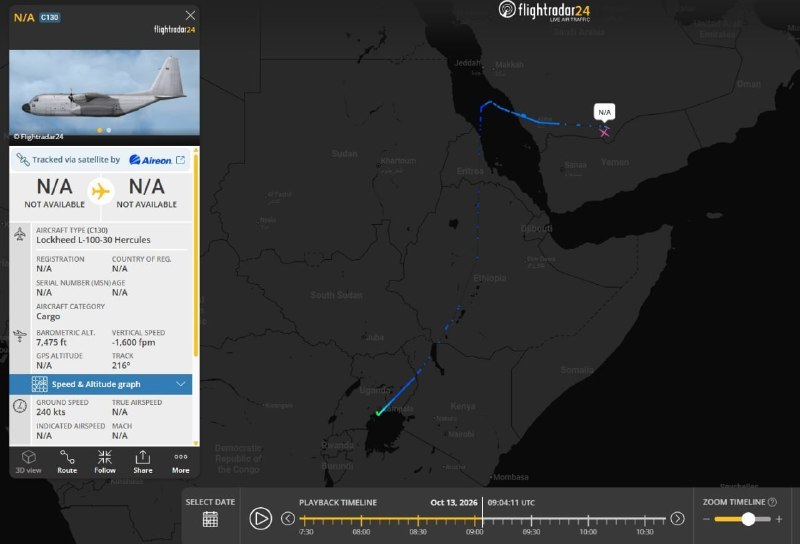Viewport: 800px width, 544px height.
Task: Open the Select Date calendar icon
Action: coord(210,519)
